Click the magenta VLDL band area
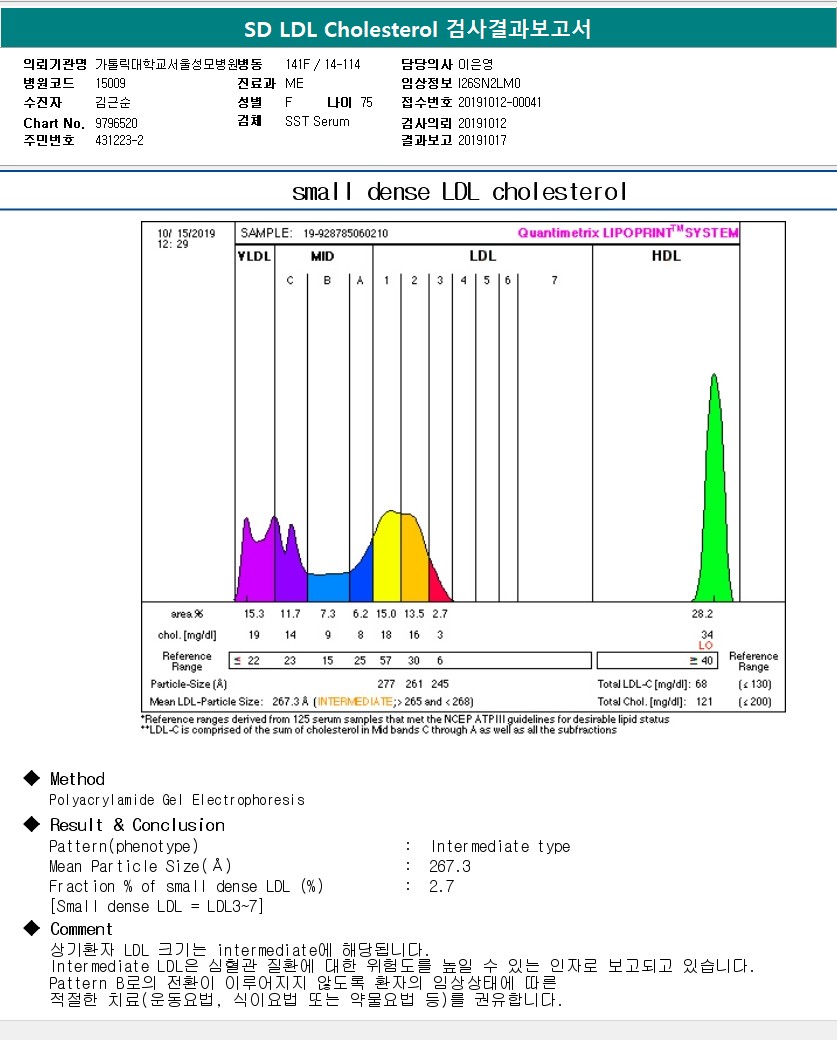Image resolution: width=837 pixels, height=1040 pixels. click(x=255, y=565)
